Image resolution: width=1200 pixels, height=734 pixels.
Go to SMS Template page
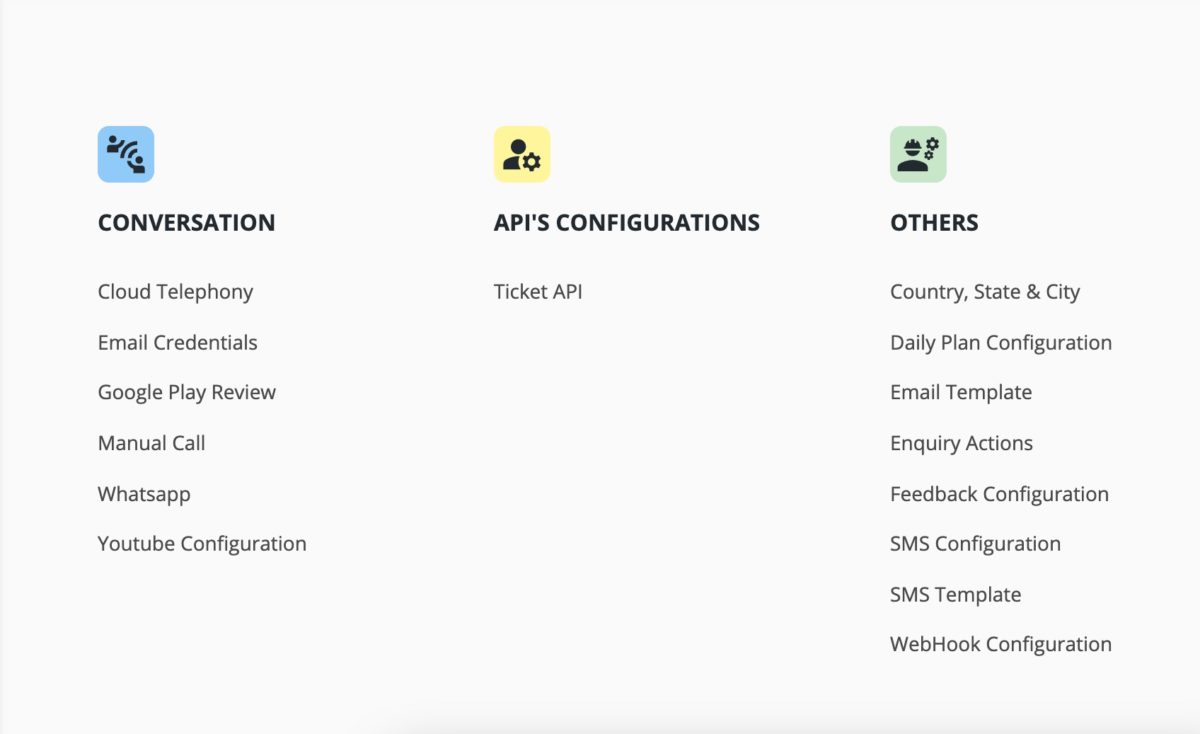pyautogui.click(x=955, y=594)
